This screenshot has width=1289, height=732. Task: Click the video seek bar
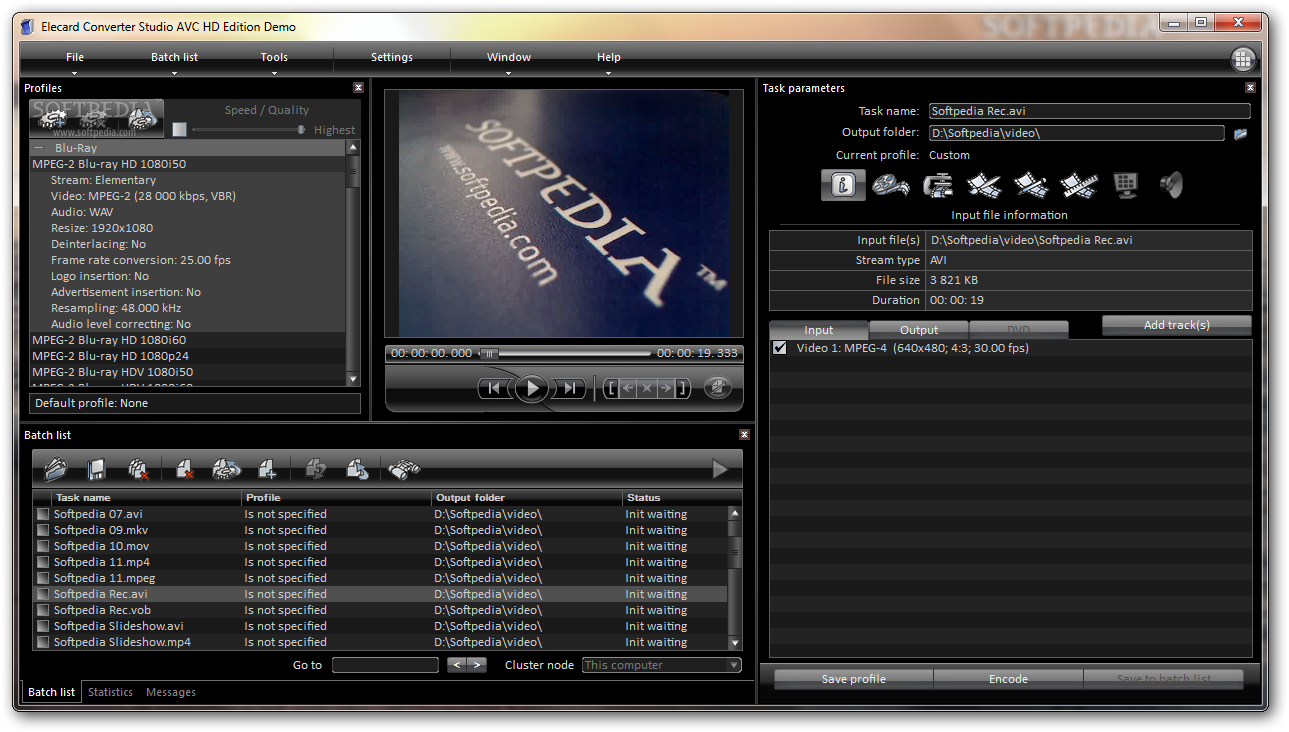pyautogui.click(x=565, y=353)
